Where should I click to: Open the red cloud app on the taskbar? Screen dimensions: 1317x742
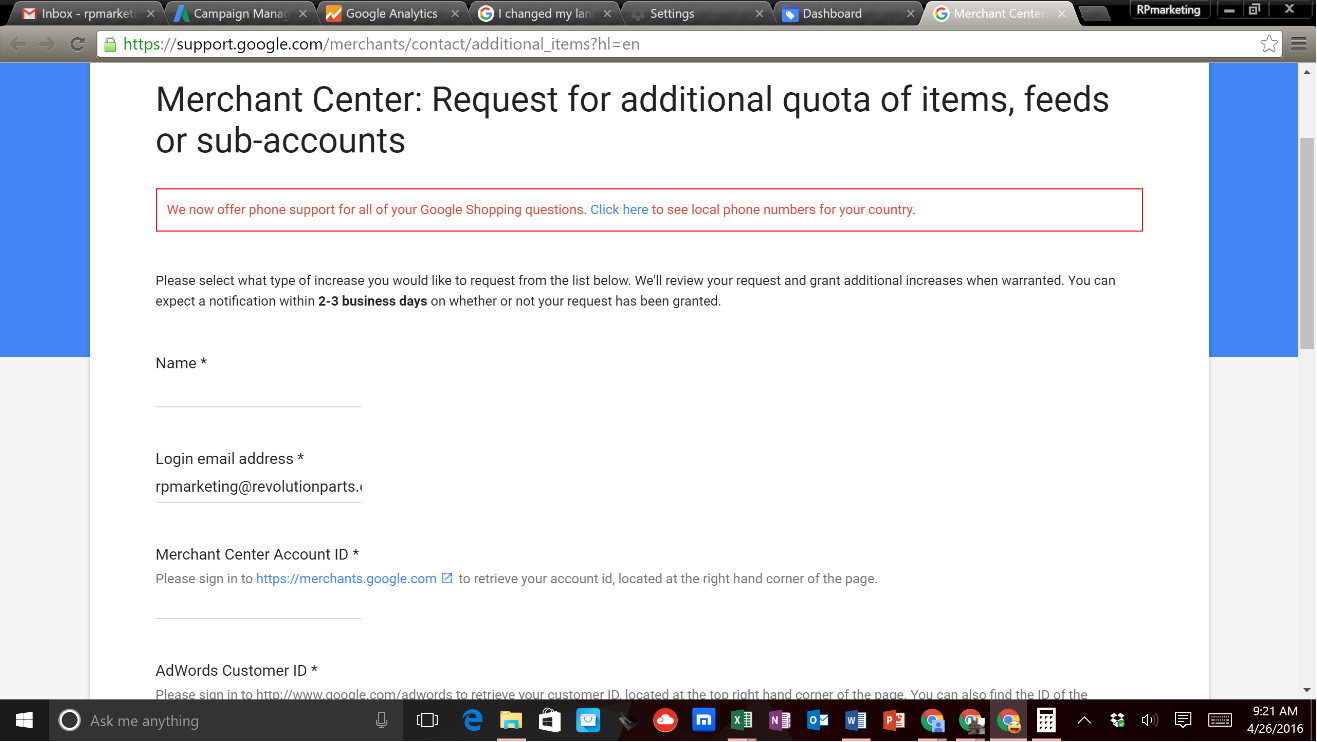pyautogui.click(x=665, y=720)
